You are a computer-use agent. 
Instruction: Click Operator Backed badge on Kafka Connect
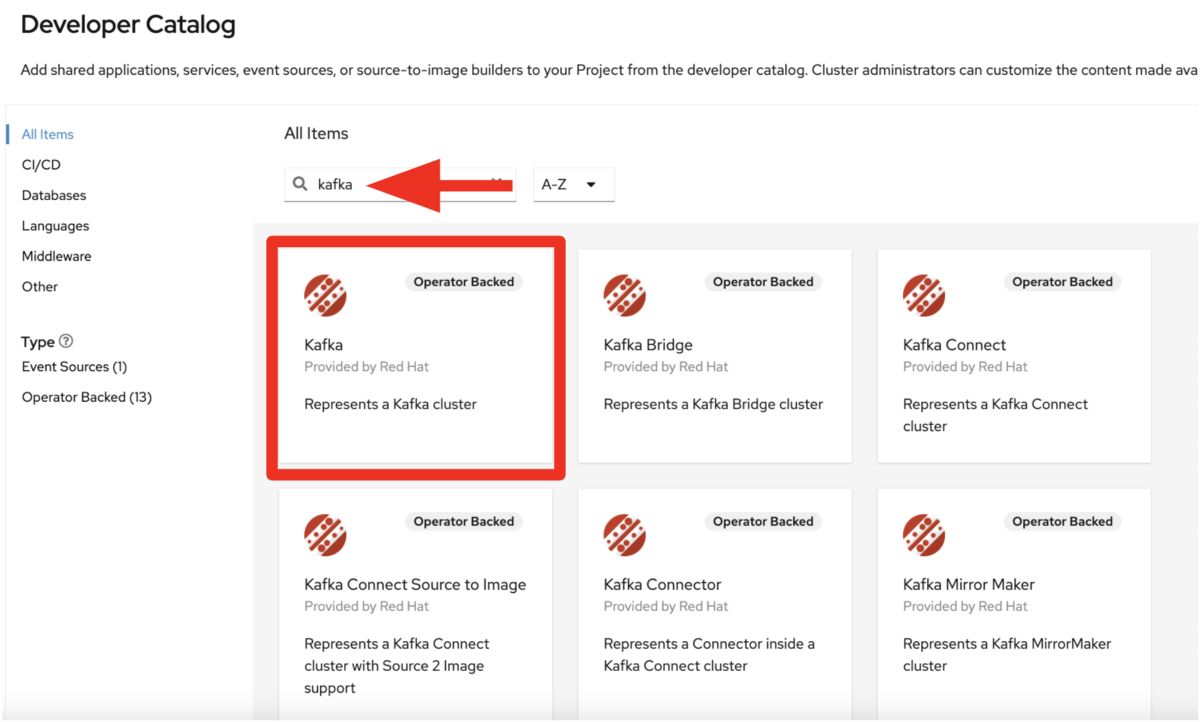pyautogui.click(x=1062, y=282)
